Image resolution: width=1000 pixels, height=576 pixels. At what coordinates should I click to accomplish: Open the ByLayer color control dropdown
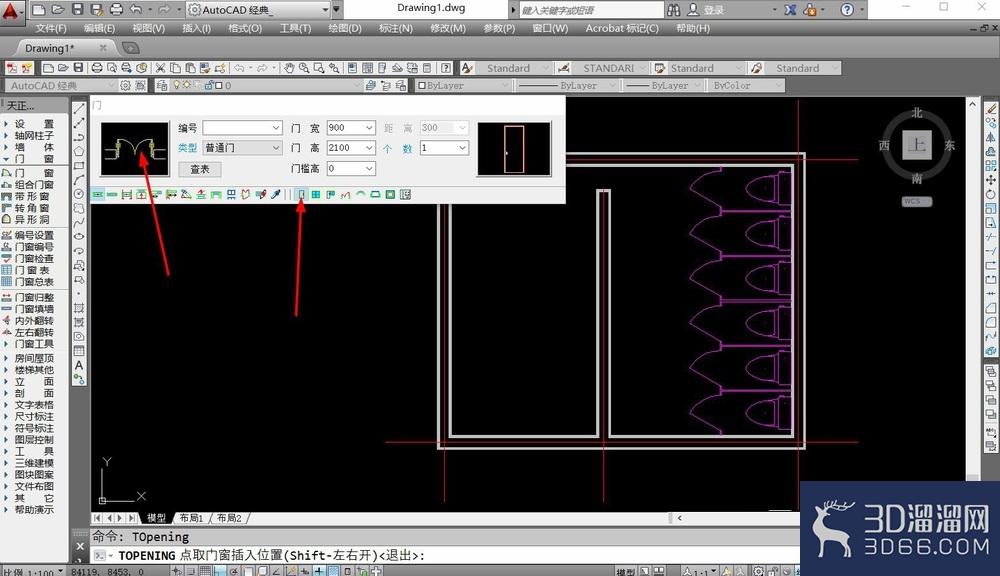pyautogui.click(x=464, y=85)
